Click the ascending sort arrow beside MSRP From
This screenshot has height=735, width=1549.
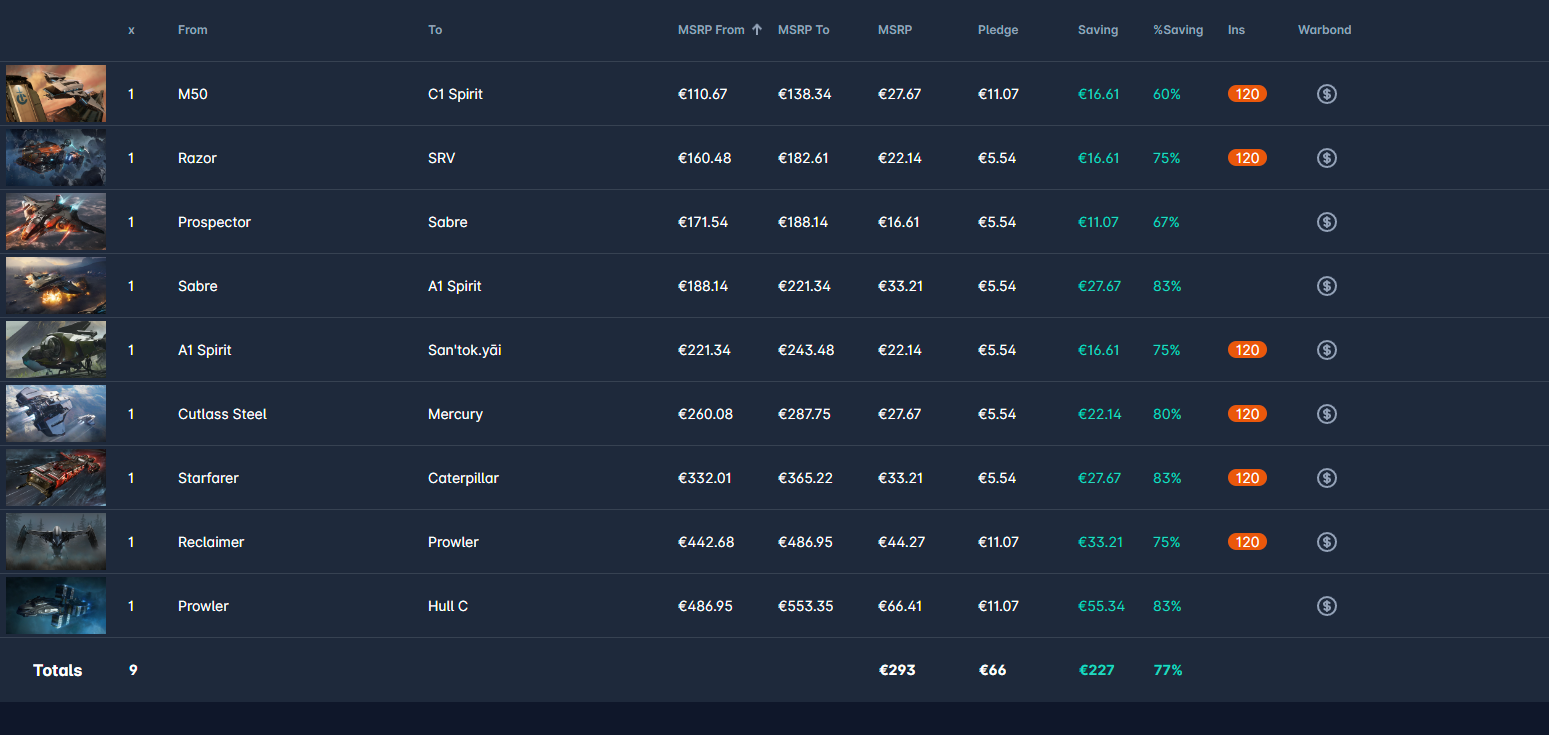[757, 30]
